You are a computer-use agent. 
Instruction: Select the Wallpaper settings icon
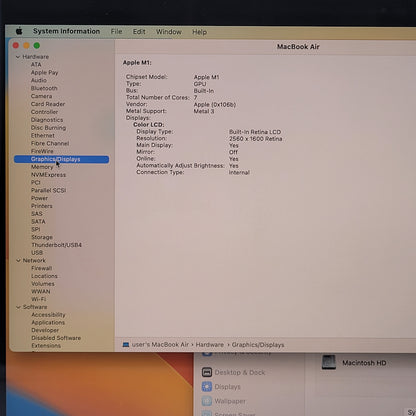coord(207,401)
